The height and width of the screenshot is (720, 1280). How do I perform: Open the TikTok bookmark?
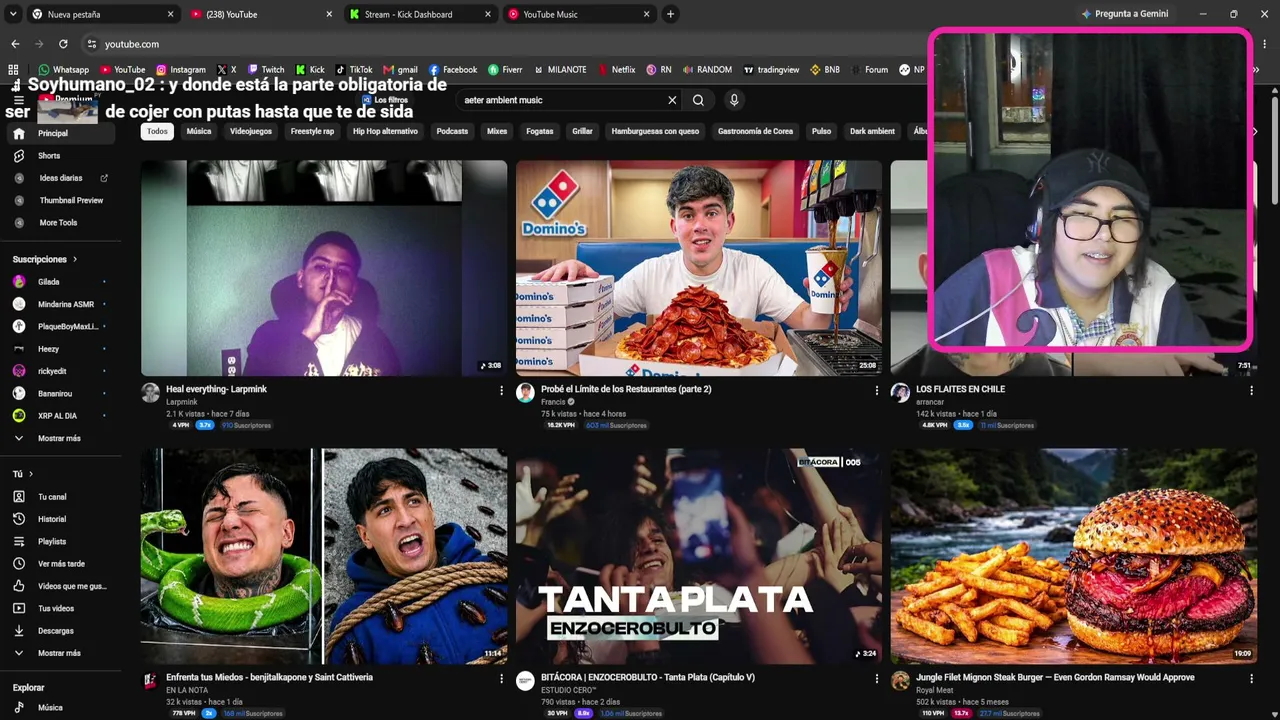(x=354, y=70)
